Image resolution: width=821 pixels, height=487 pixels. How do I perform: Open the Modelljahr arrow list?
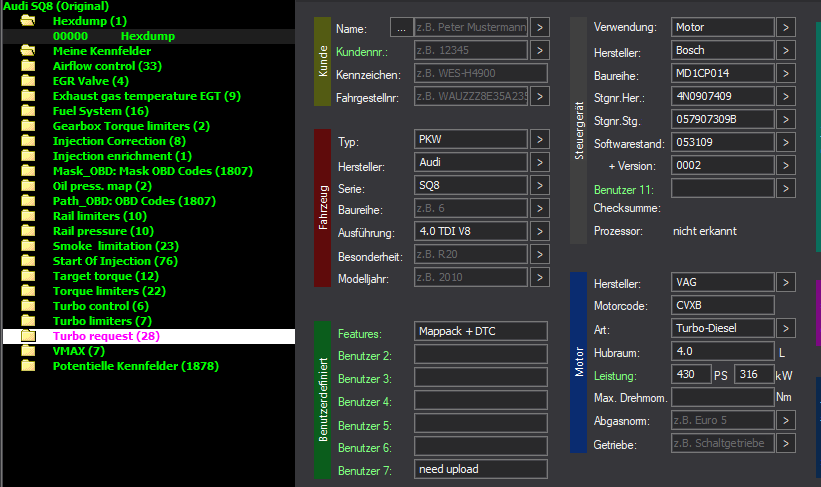pyautogui.click(x=540, y=278)
